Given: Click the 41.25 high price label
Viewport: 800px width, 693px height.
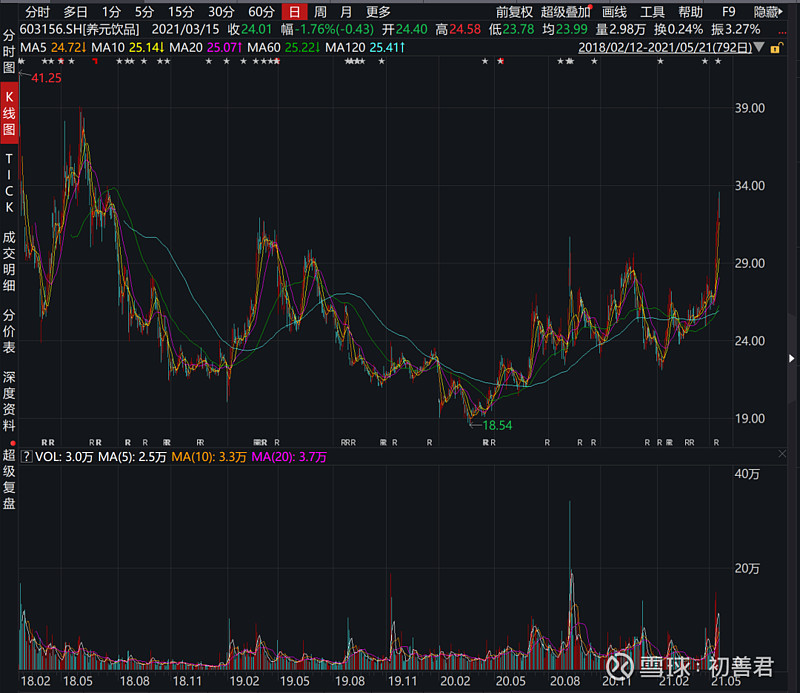Looking at the screenshot, I should (x=46, y=78).
